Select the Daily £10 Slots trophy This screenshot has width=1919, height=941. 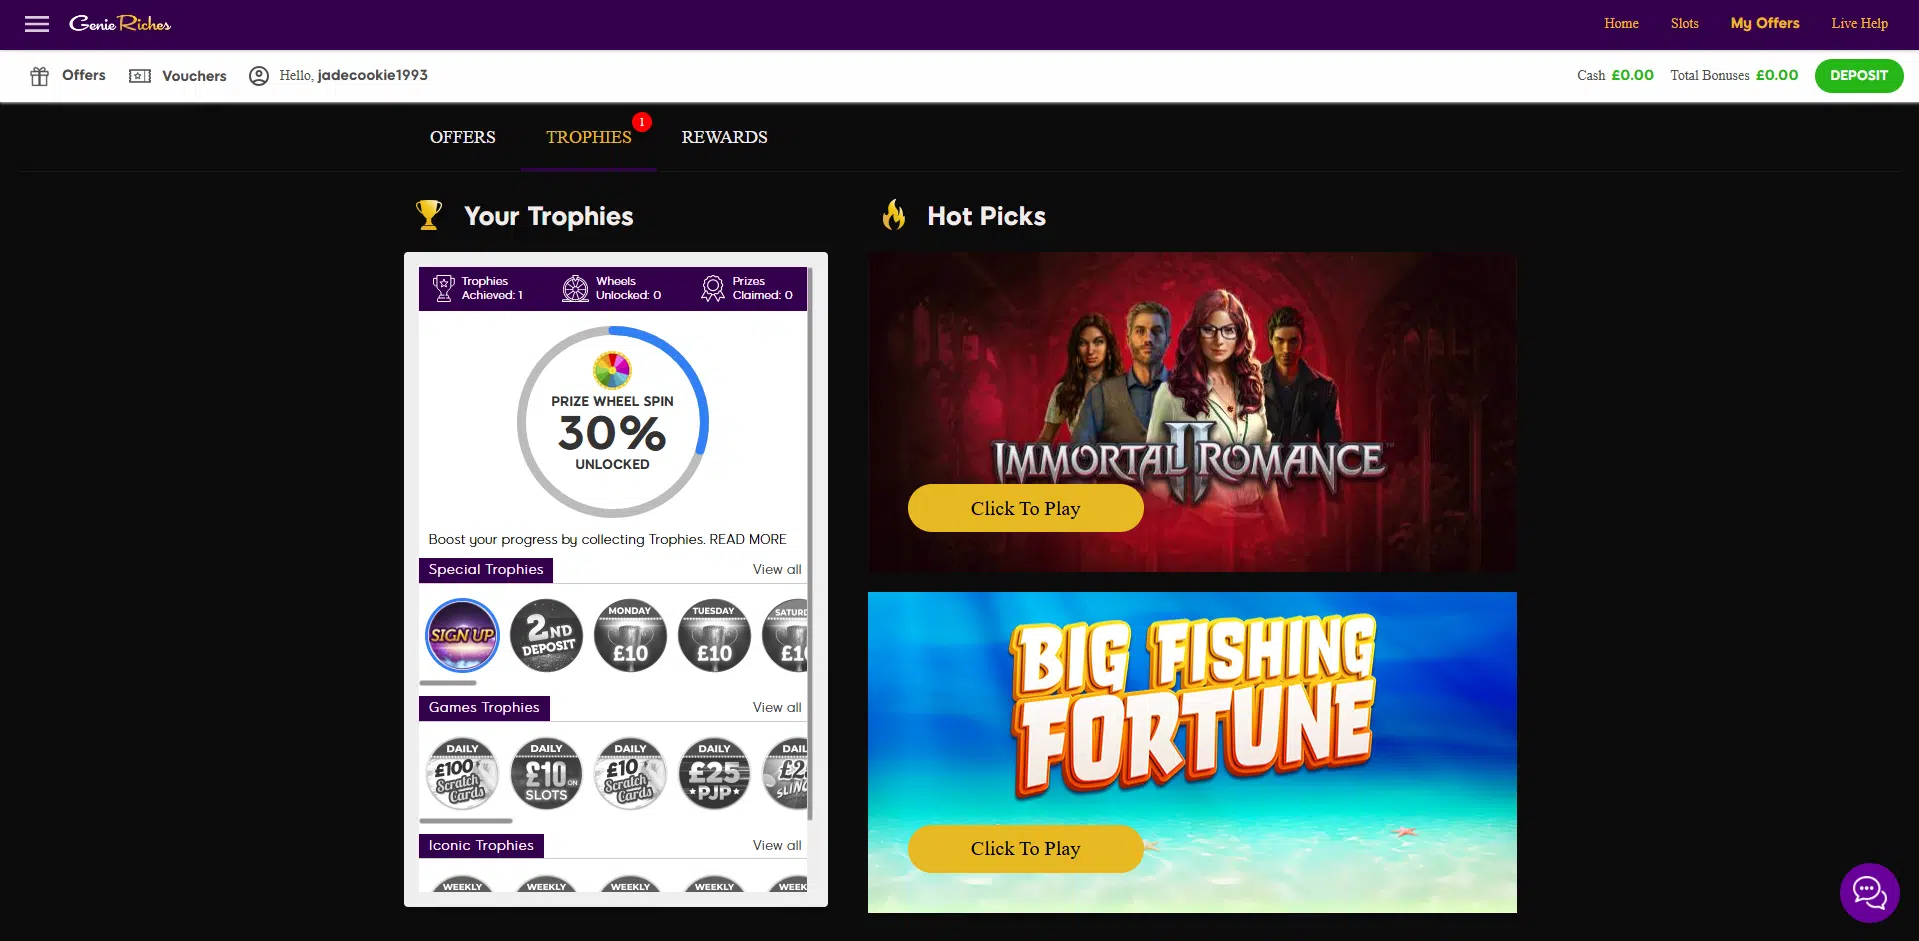546,773
